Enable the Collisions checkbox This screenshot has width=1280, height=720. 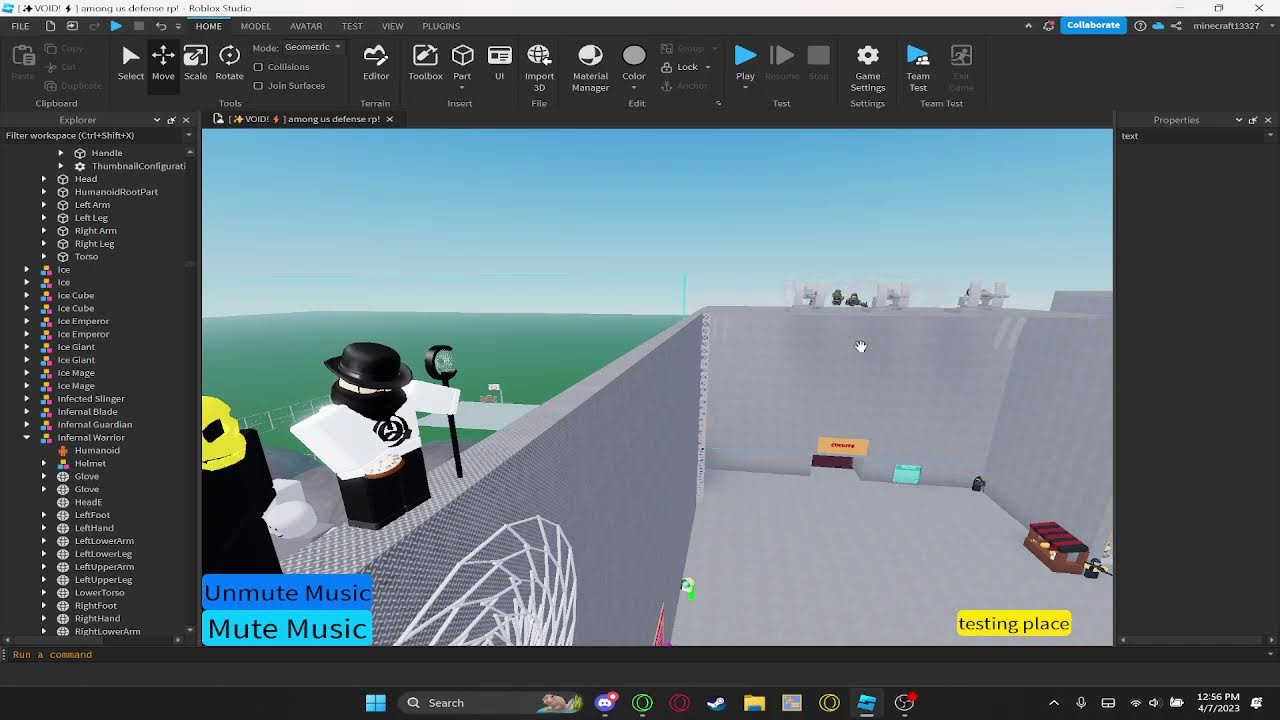click(258, 67)
